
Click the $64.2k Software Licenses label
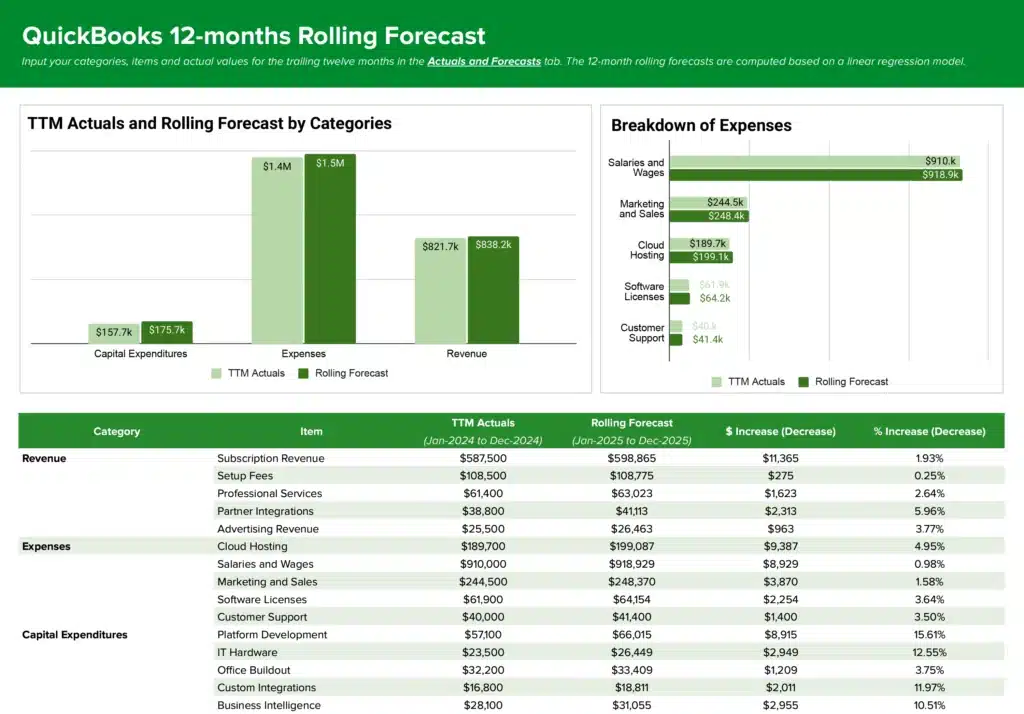point(714,299)
